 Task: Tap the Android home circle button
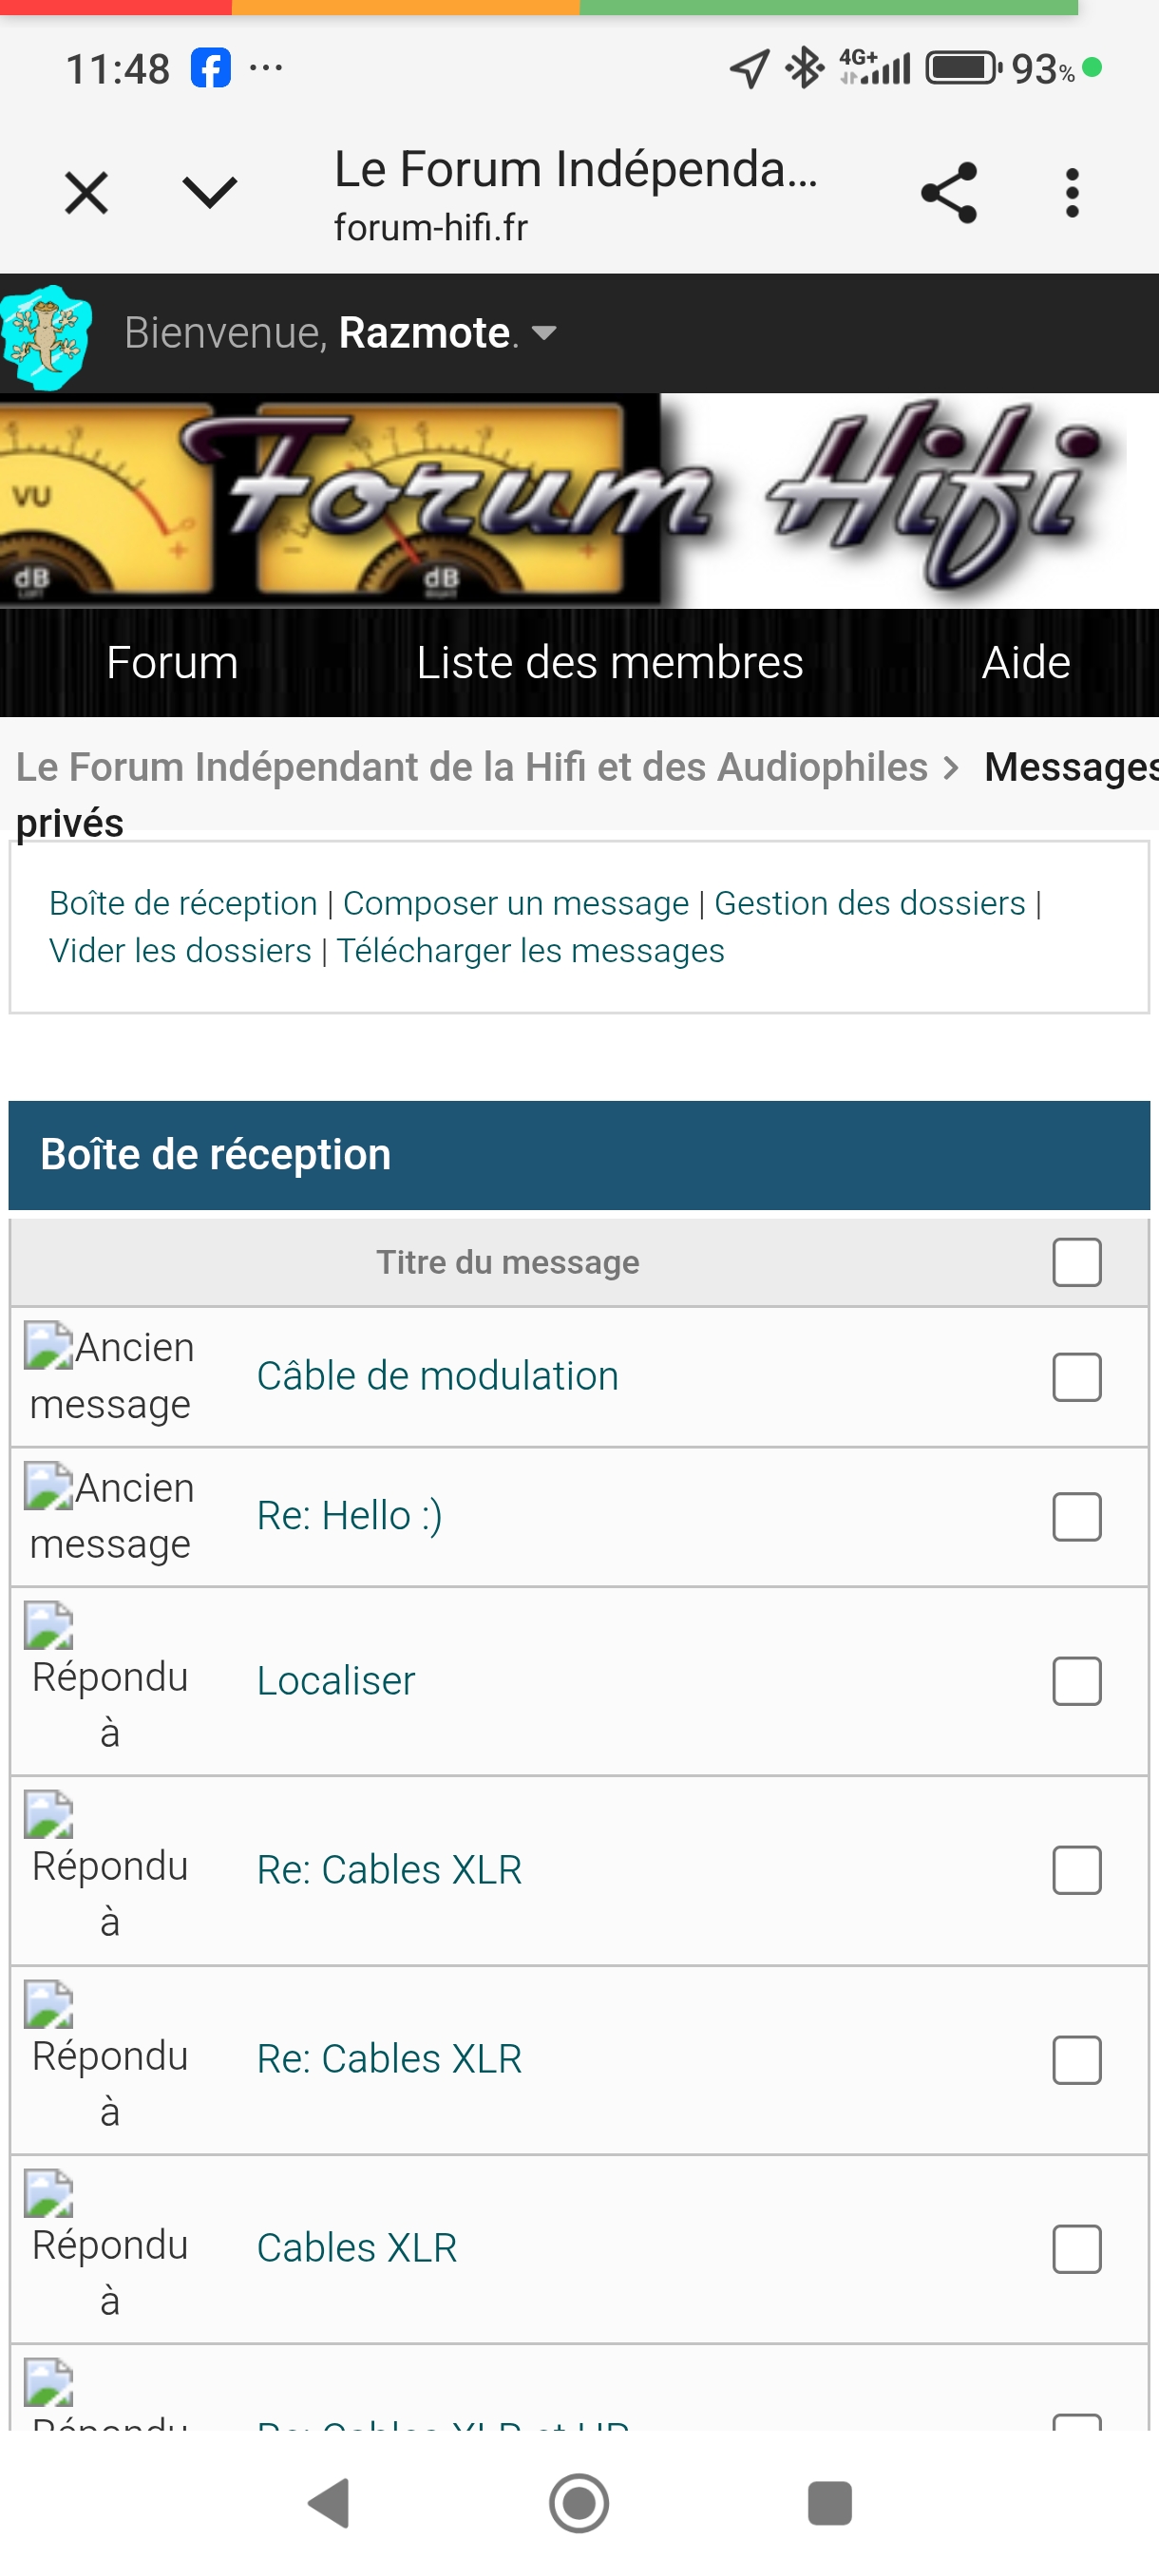click(579, 2503)
